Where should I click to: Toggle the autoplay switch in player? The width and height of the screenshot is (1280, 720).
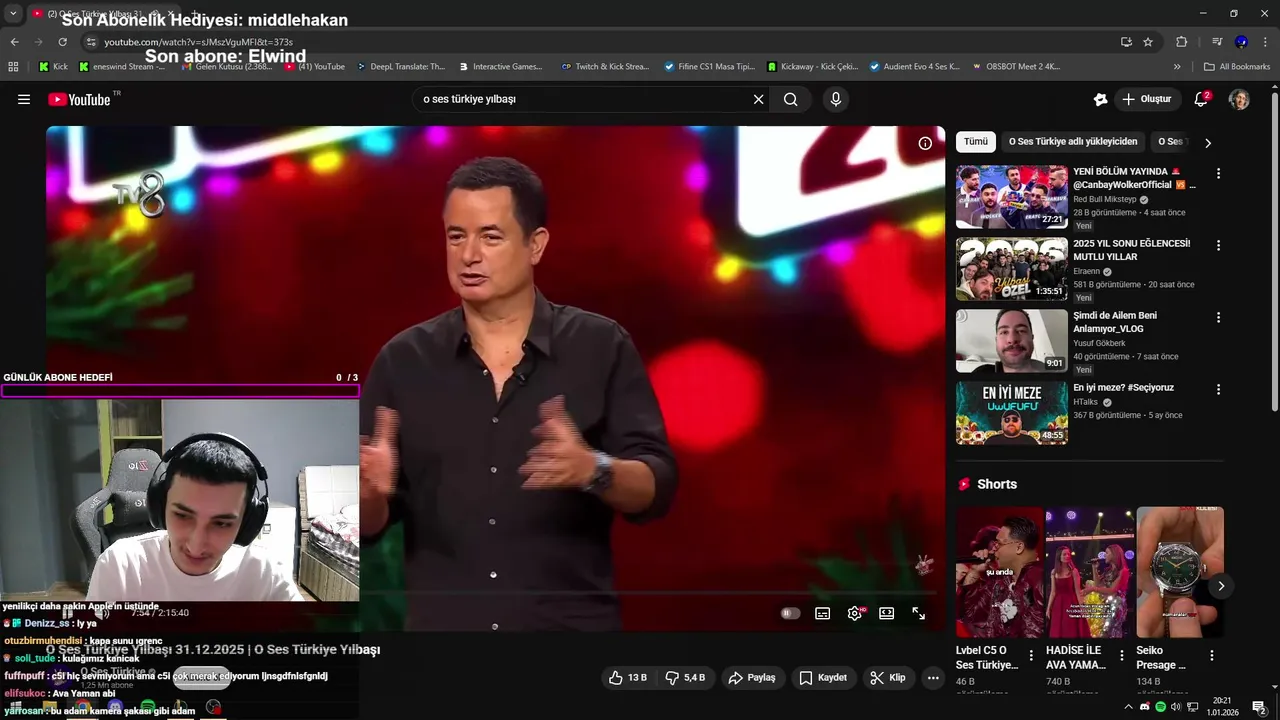click(x=790, y=613)
